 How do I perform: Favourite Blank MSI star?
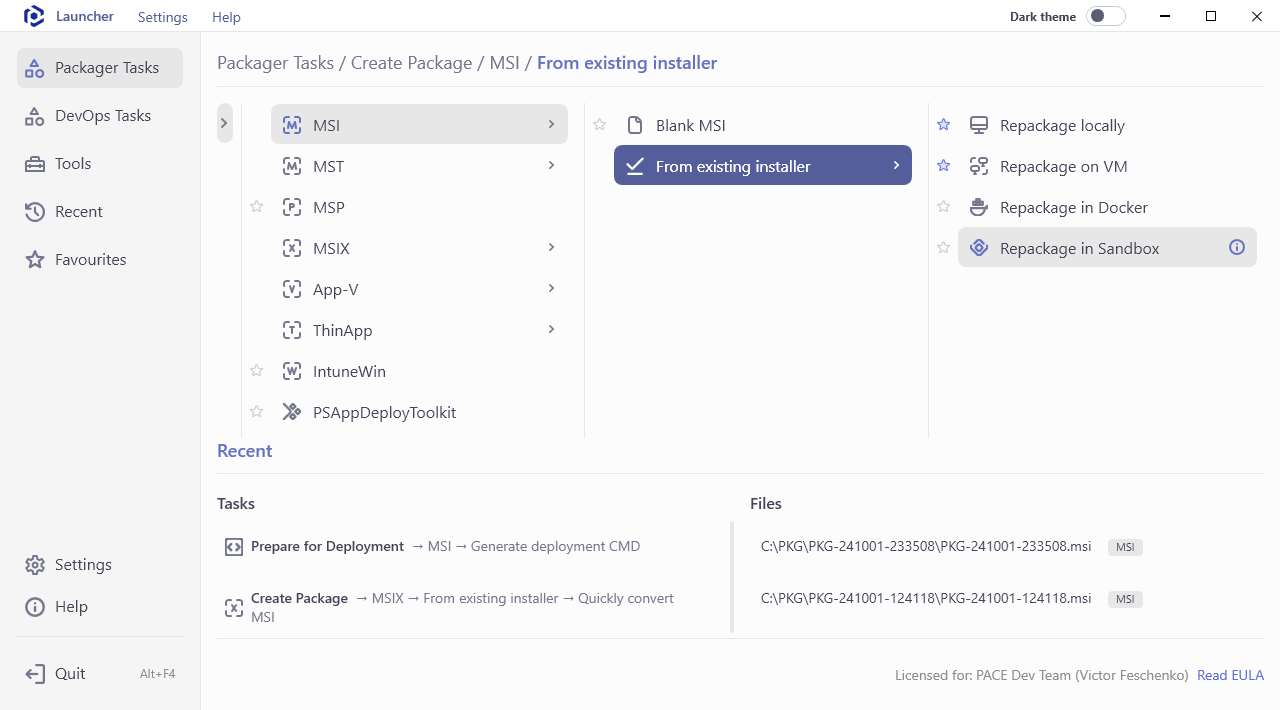pos(600,125)
